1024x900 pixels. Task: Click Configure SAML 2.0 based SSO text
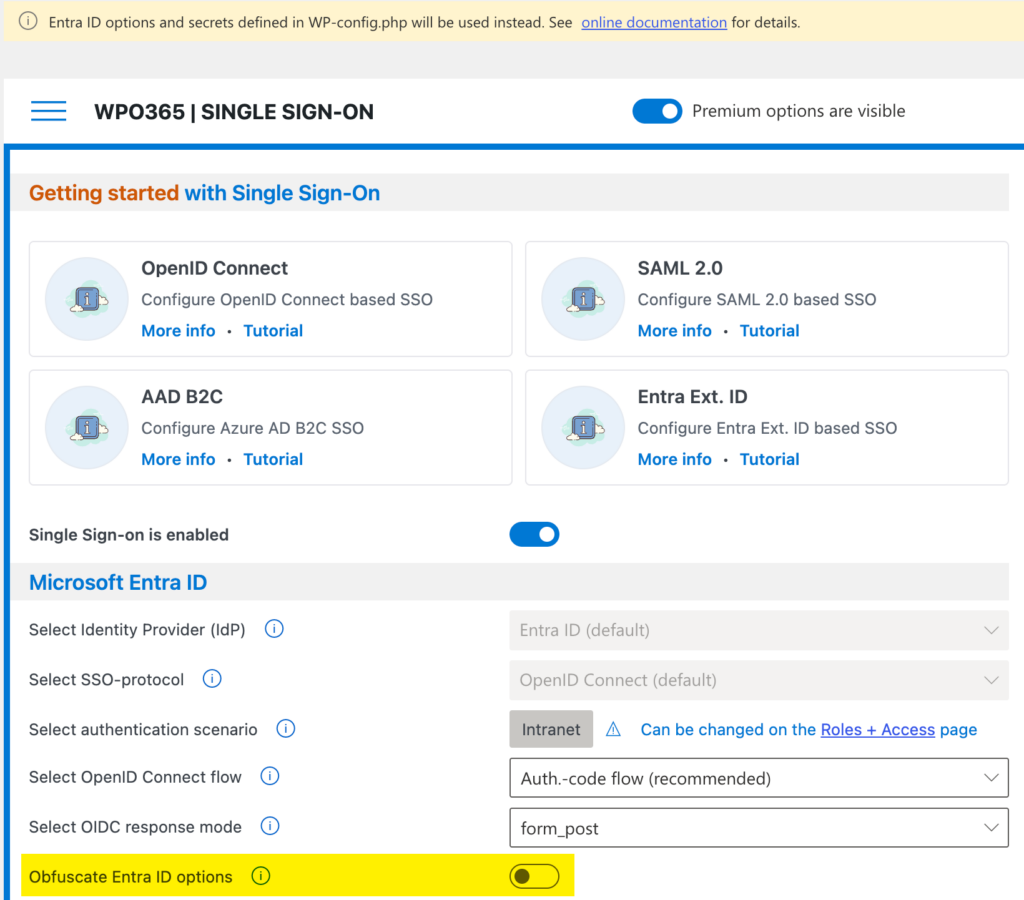[757, 299]
